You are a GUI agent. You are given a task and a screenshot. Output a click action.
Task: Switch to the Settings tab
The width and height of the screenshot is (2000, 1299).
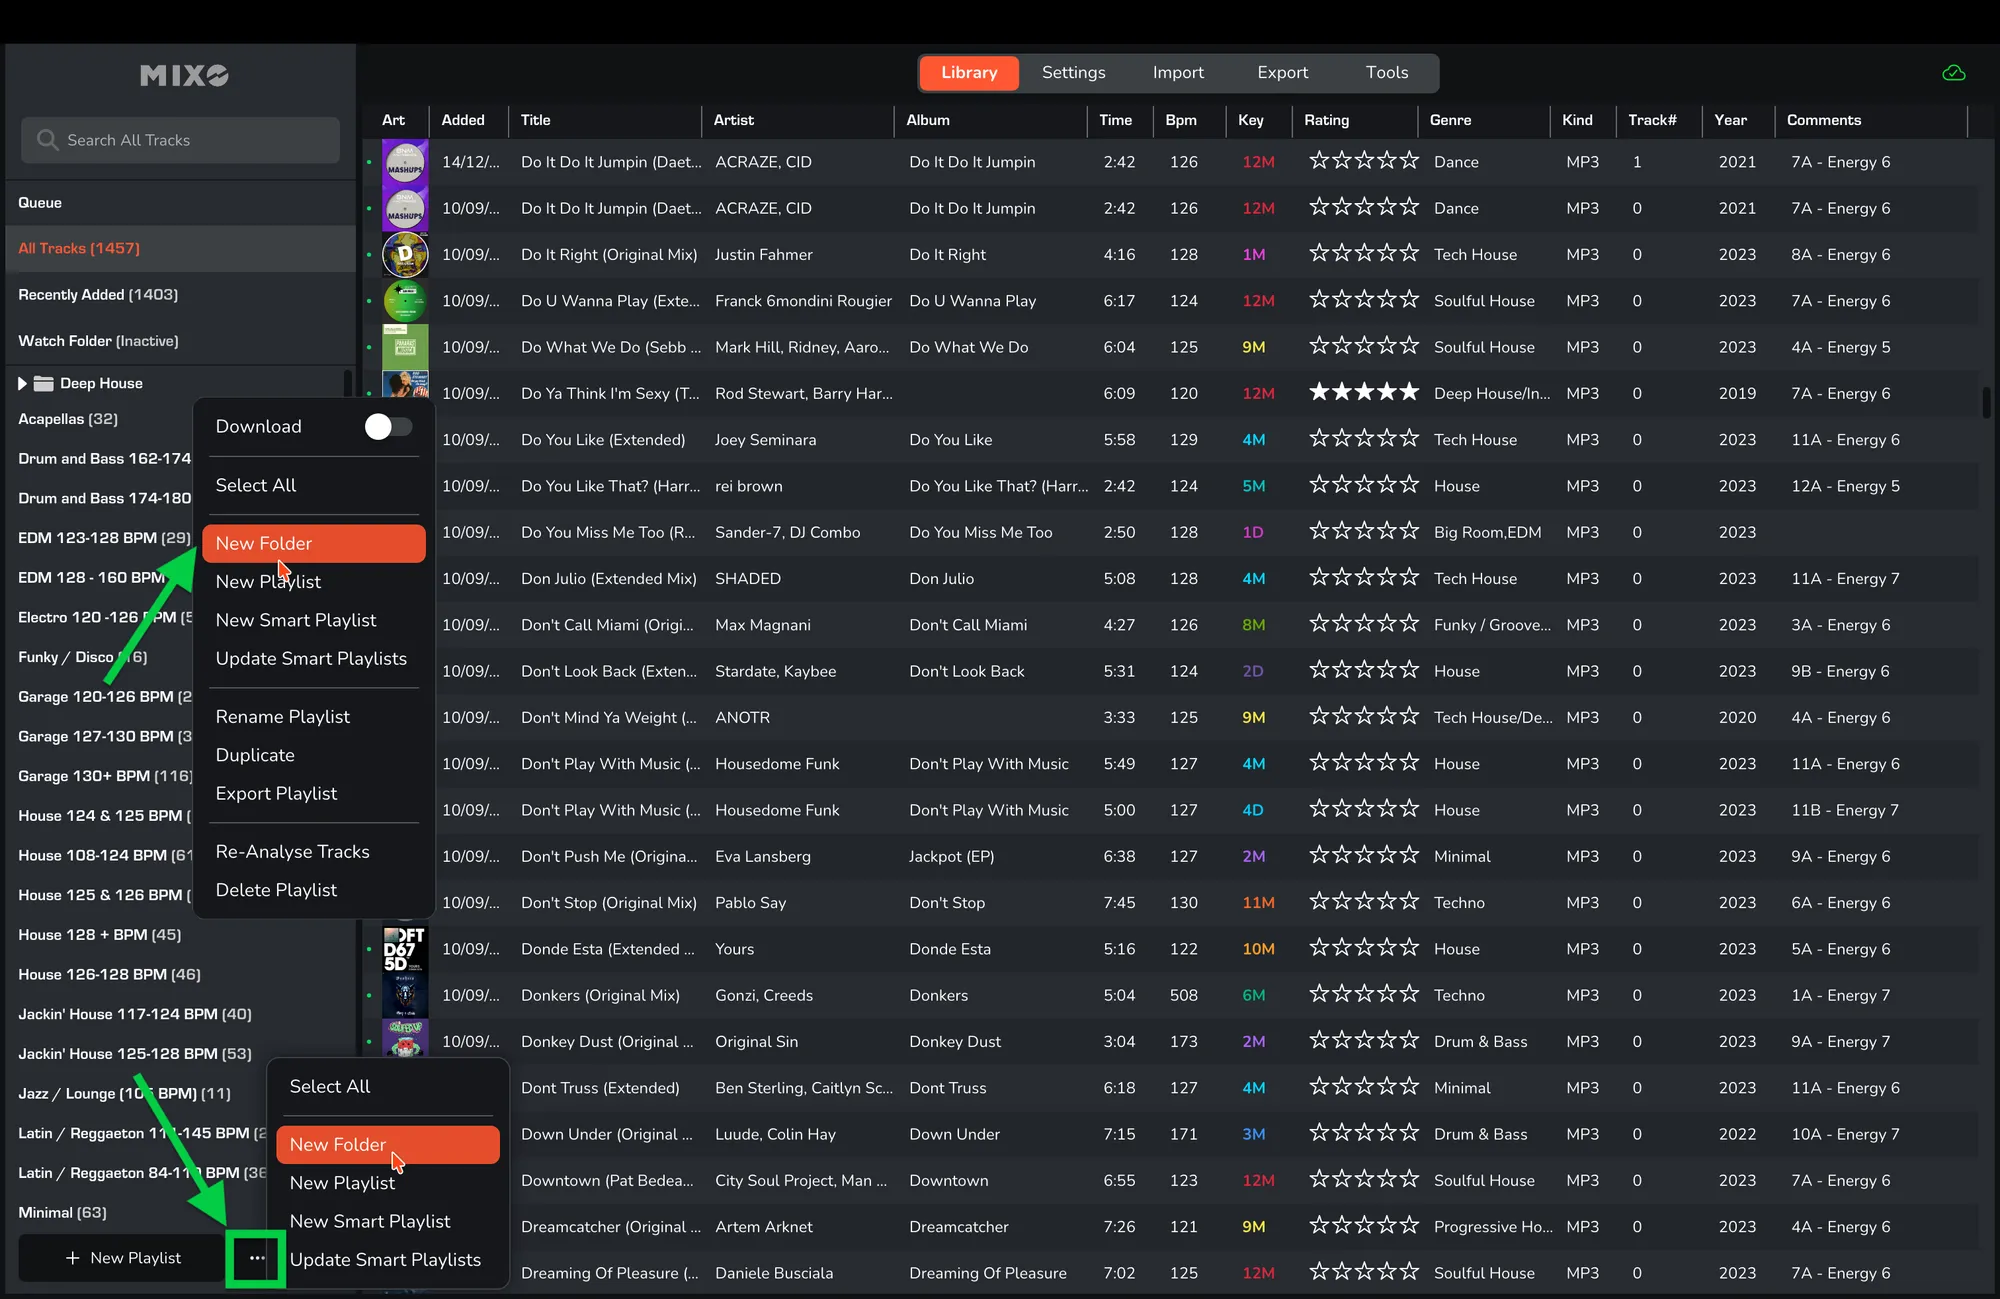(1073, 73)
